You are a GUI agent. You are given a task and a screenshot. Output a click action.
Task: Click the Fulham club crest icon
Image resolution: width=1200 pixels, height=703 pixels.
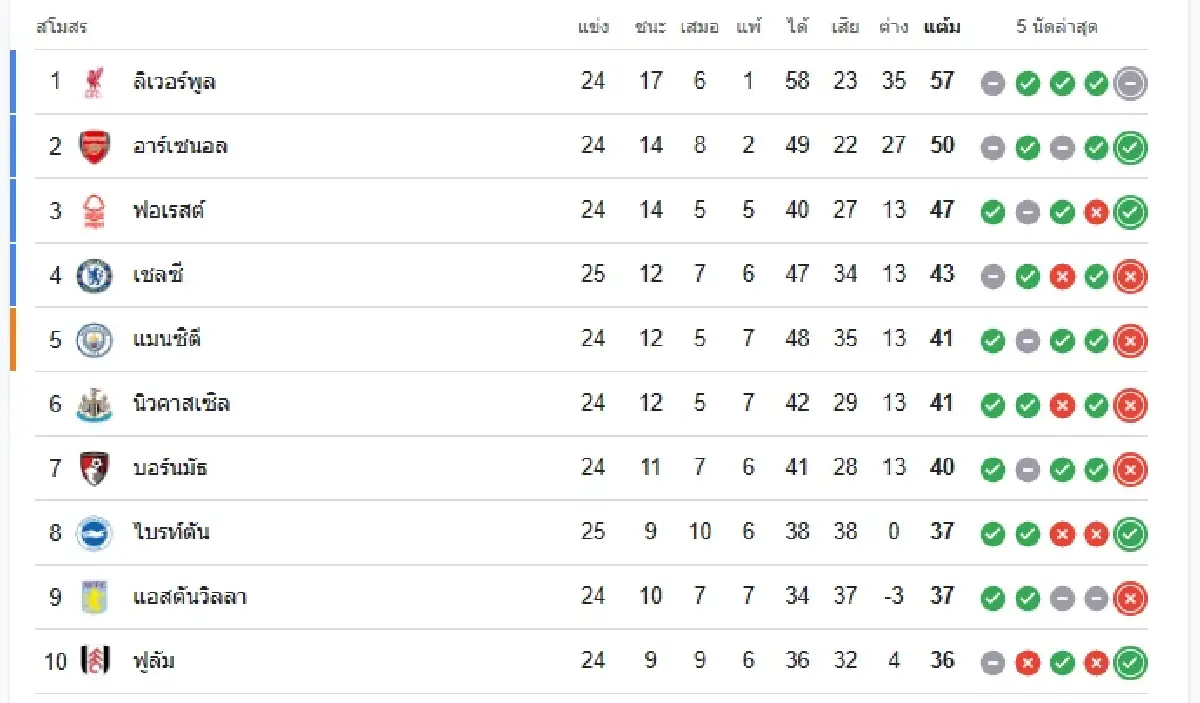coord(93,661)
